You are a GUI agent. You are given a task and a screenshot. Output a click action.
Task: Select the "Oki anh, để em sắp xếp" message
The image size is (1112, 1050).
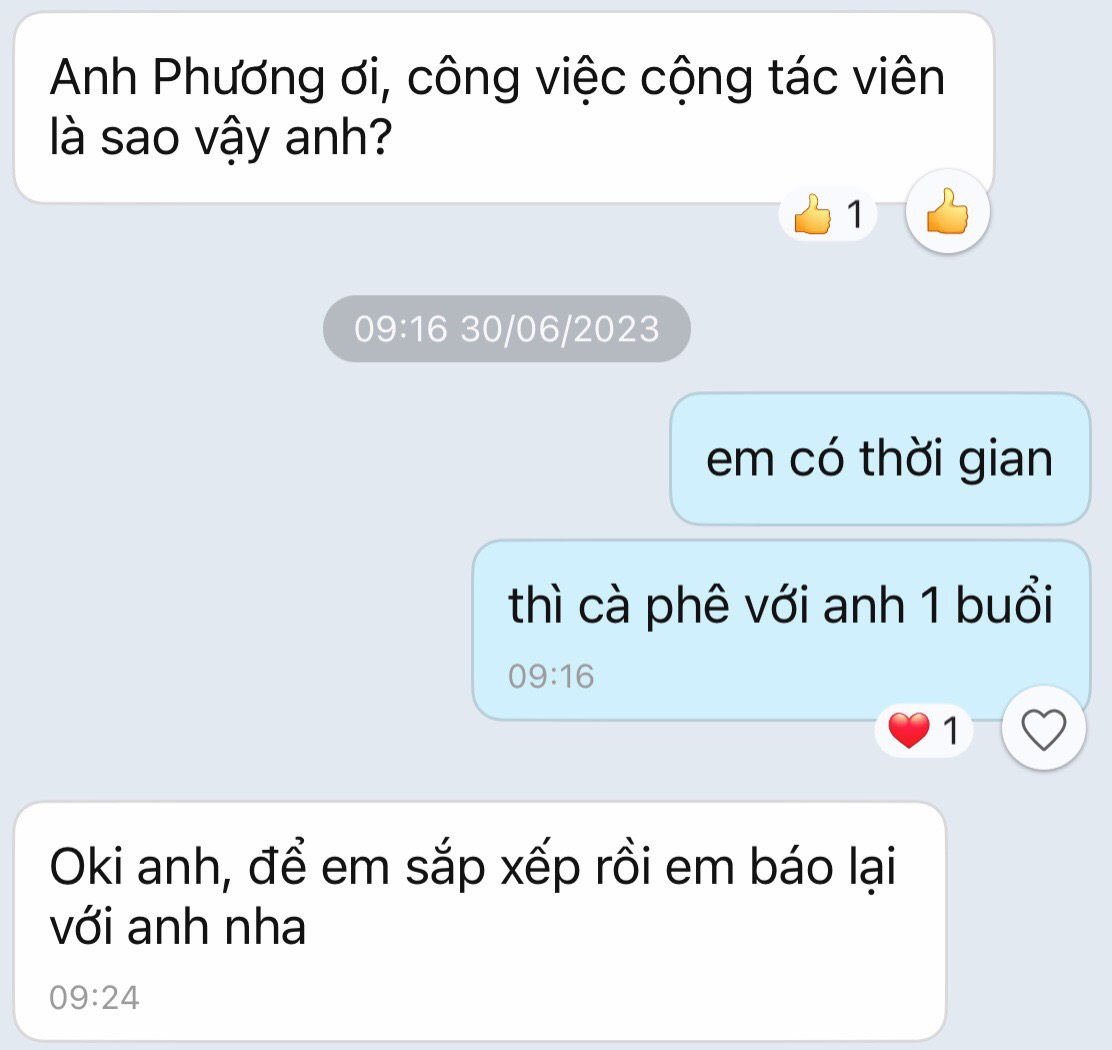tap(480, 921)
